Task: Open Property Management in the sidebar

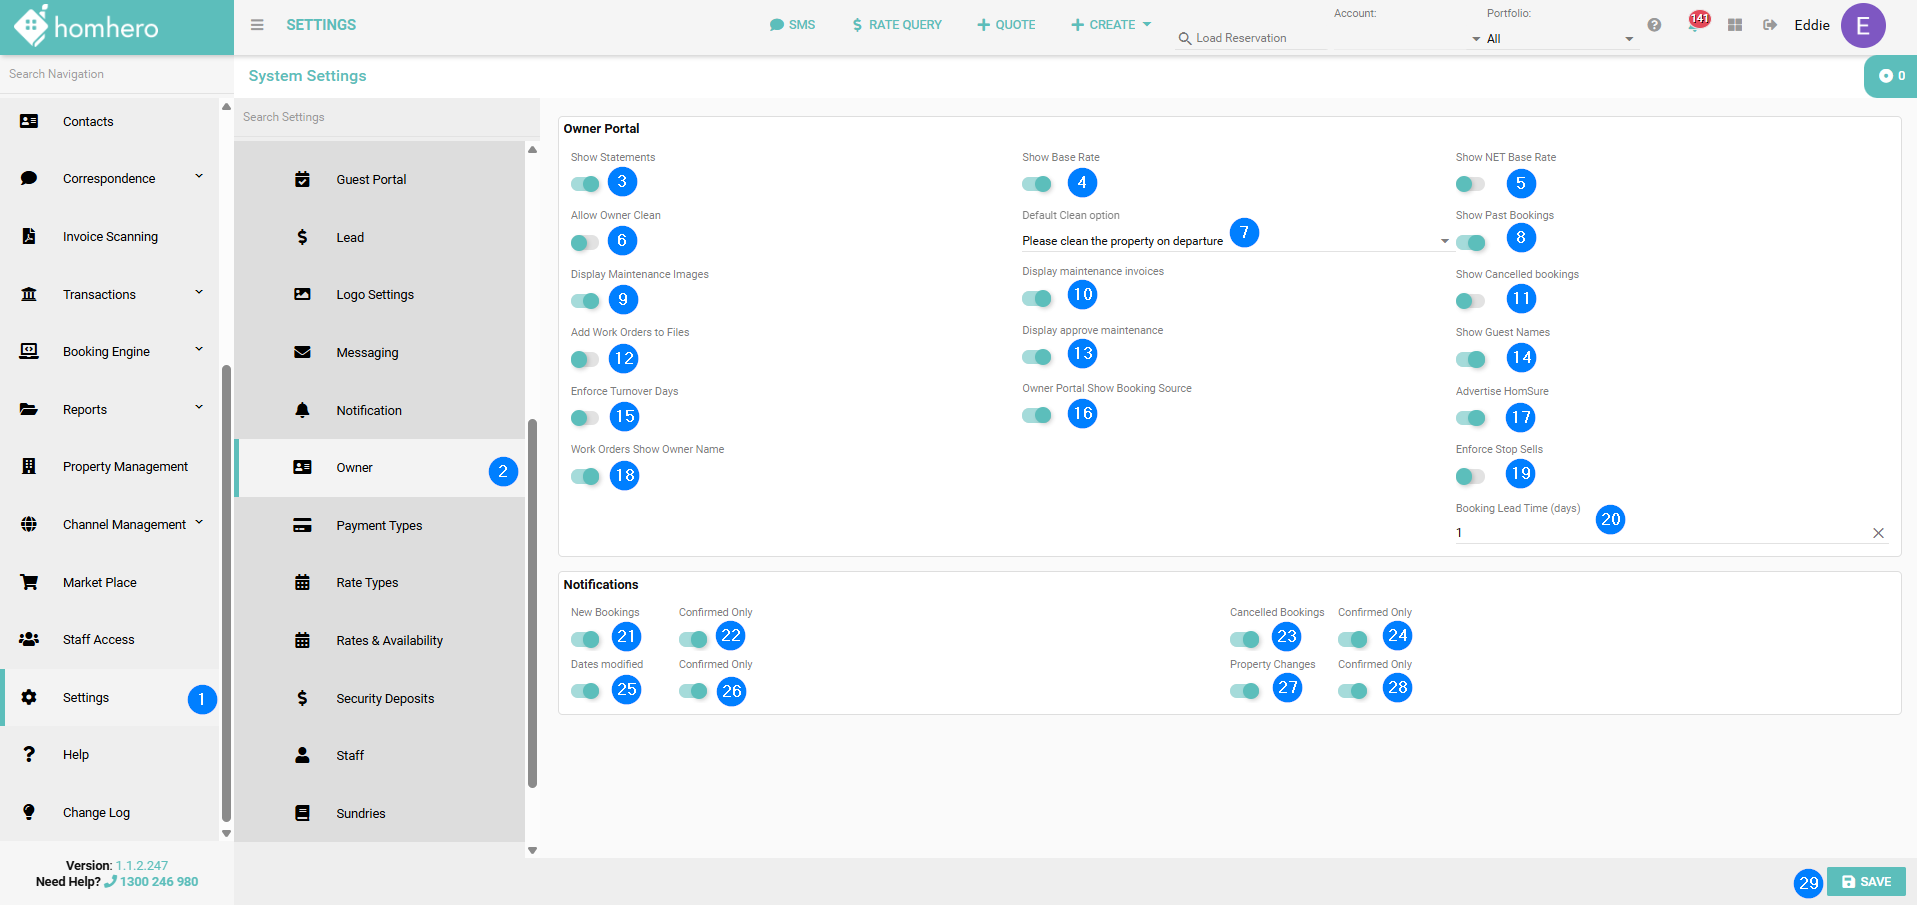Action: (x=125, y=467)
